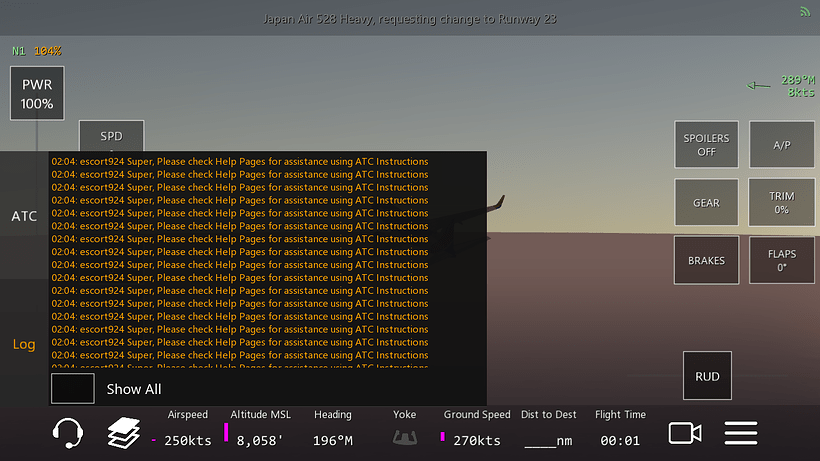Tap the Ground Speed 270kts readout

pos(476,429)
